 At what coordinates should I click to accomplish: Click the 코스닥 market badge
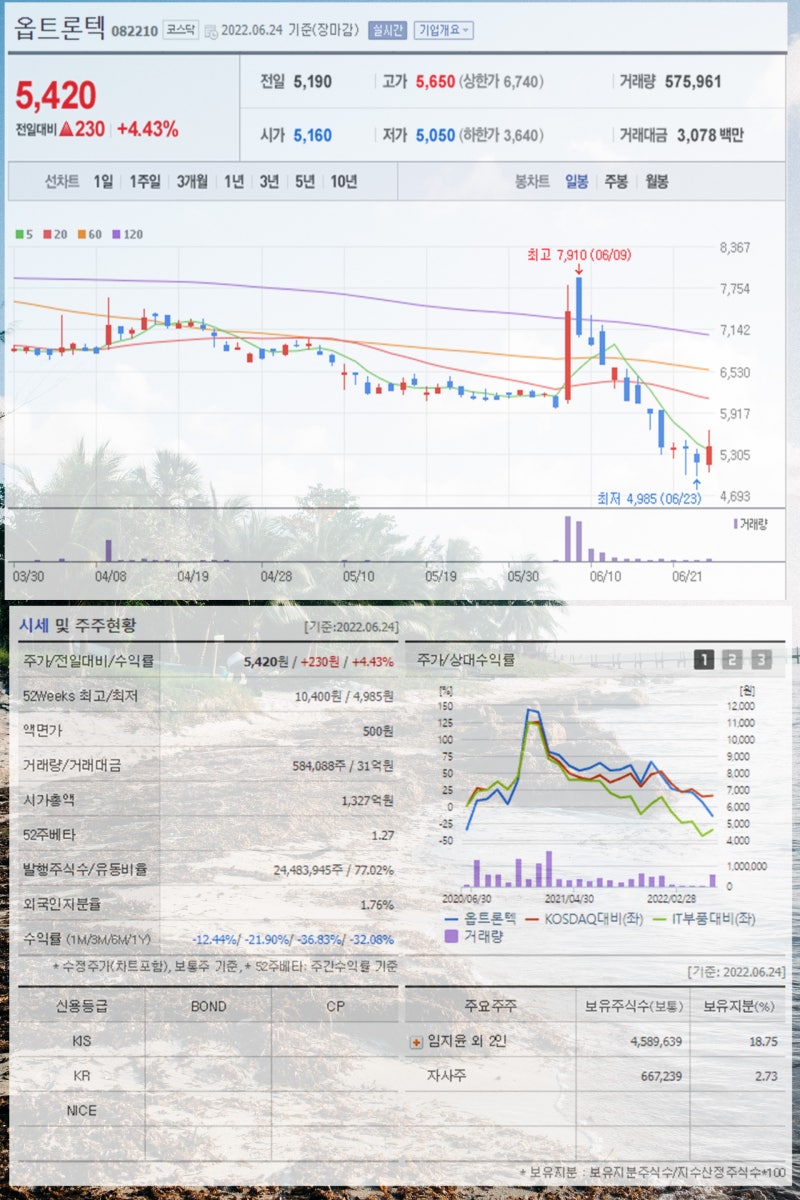pyautogui.click(x=181, y=31)
